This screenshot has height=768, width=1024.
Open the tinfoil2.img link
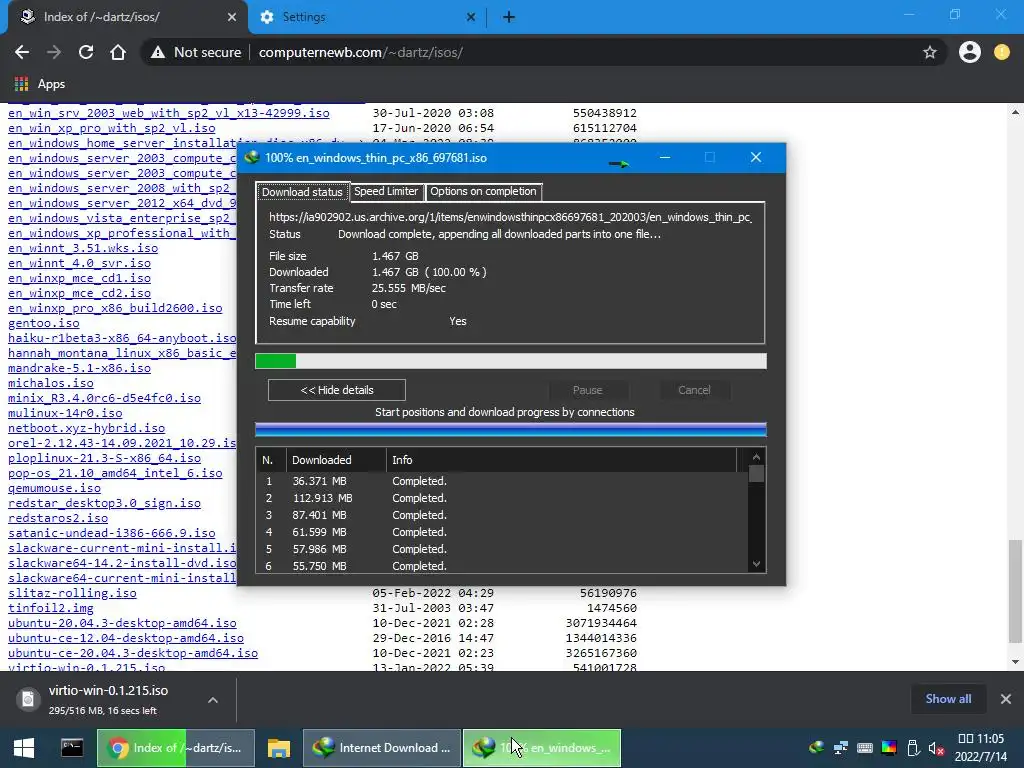[x=51, y=608]
